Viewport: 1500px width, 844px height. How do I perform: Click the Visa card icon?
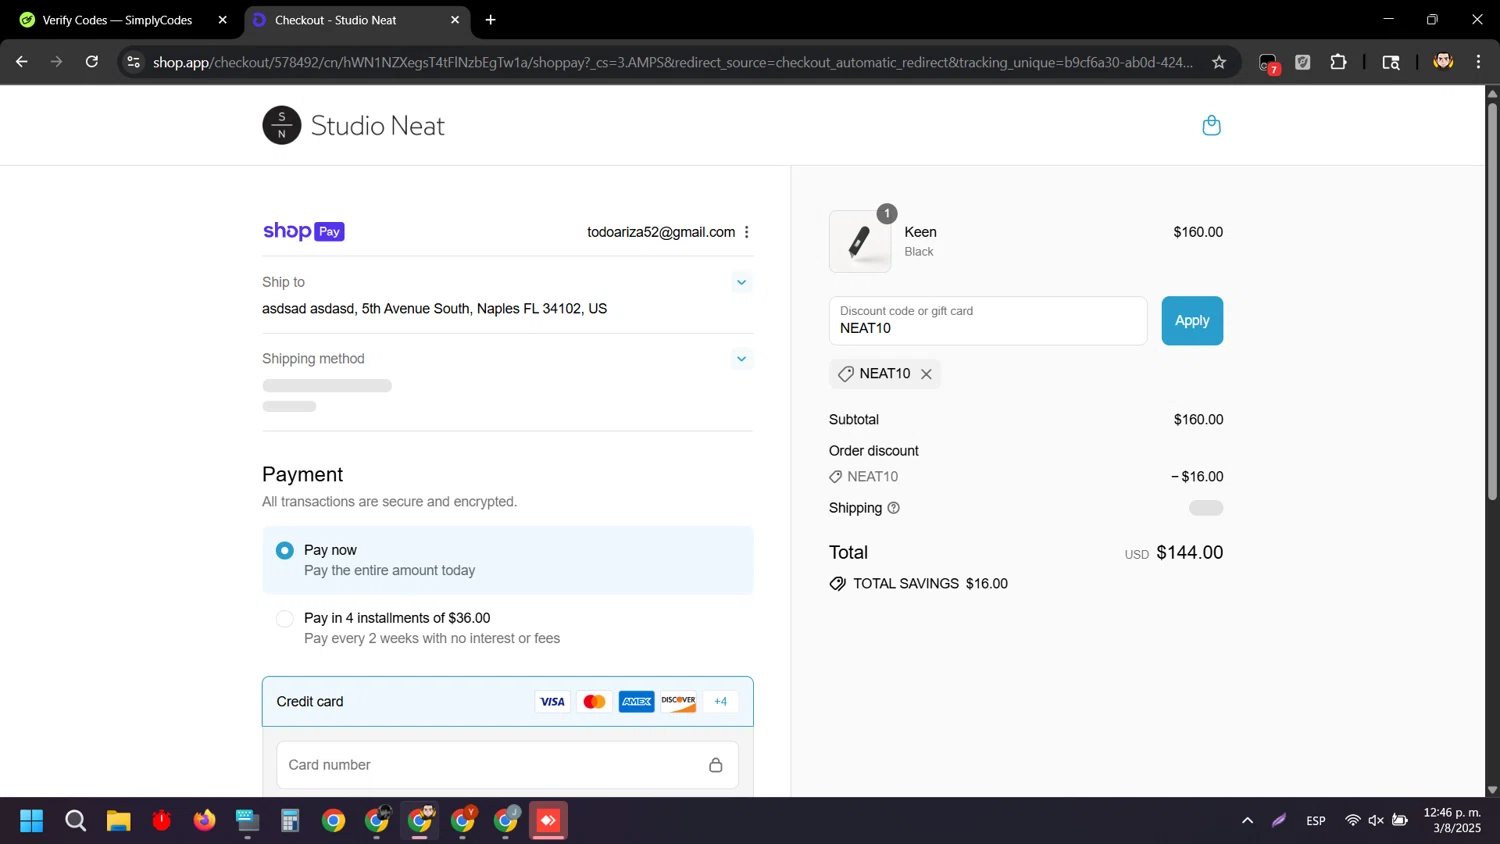click(x=552, y=701)
